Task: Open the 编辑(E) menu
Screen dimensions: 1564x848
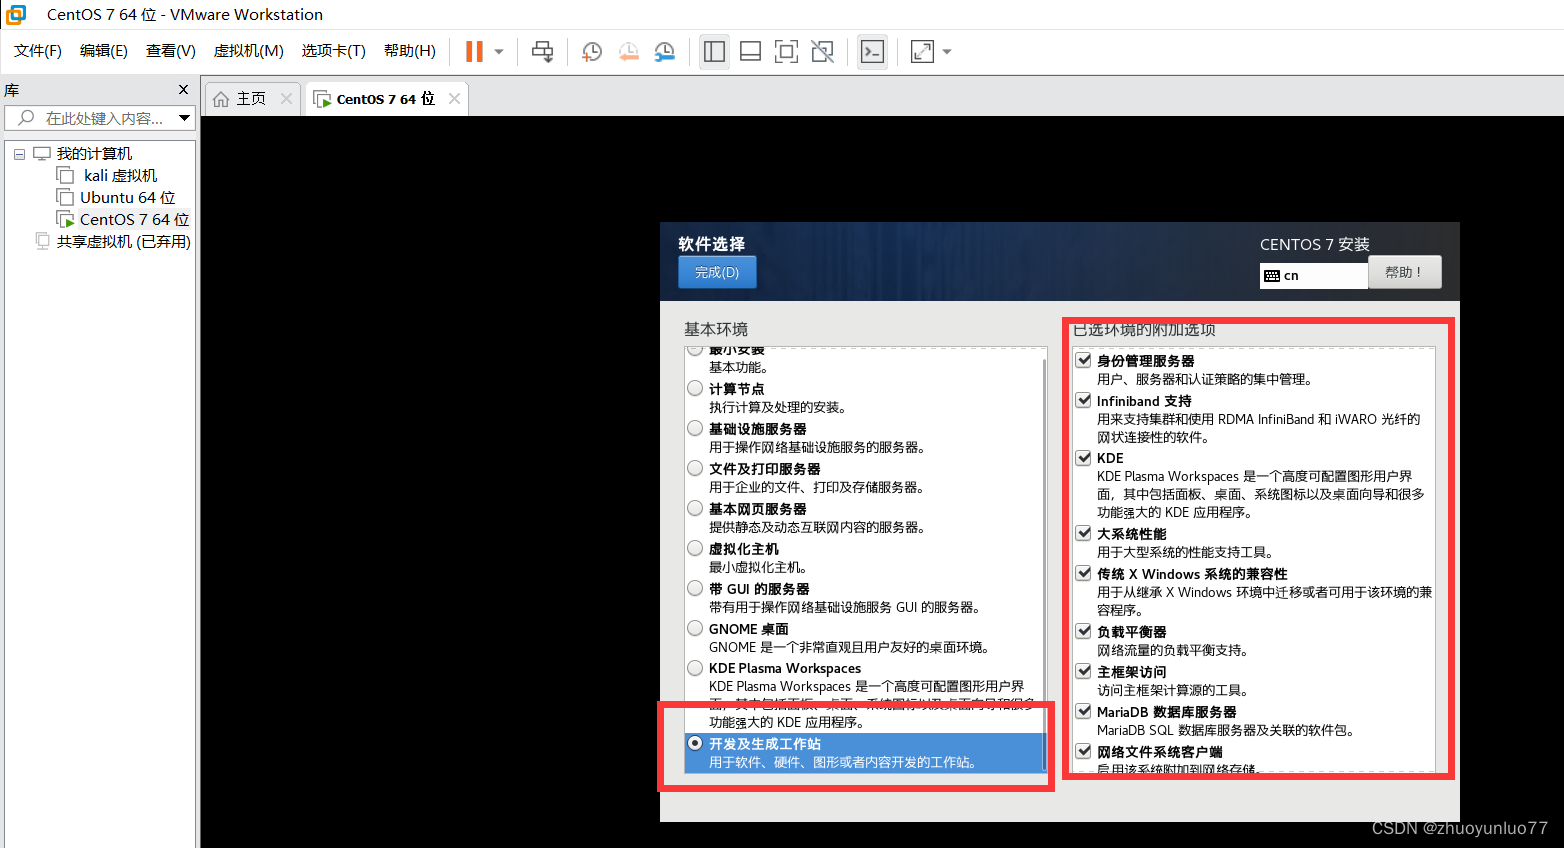Action: pos(104,51)
